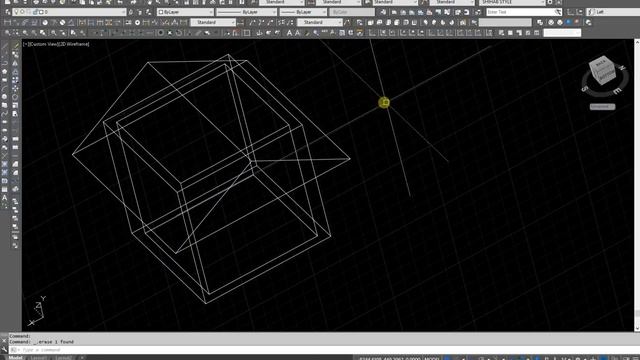Open the Table tool
This screenshot has height=360, width=640.
point(4,189)
